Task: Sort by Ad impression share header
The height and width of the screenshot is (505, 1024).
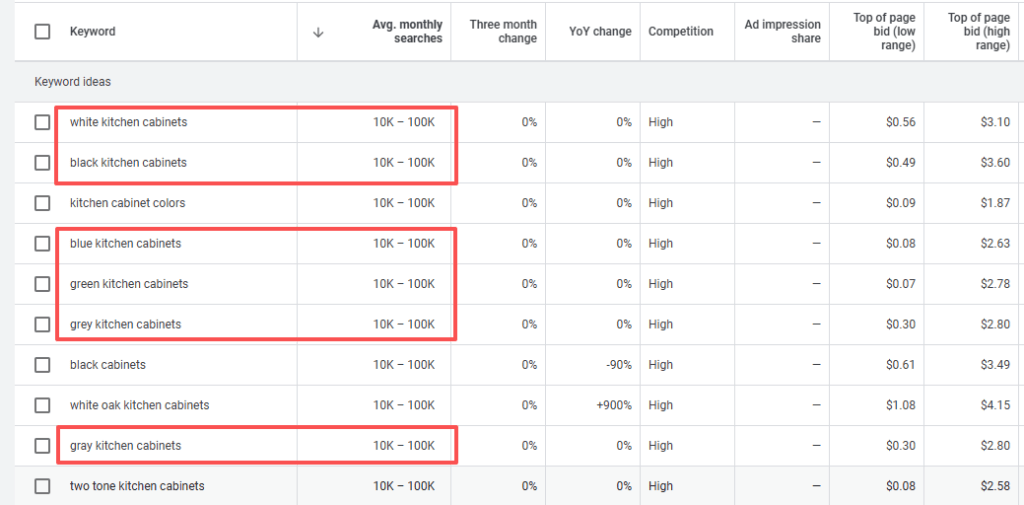Action: [782, 31]
